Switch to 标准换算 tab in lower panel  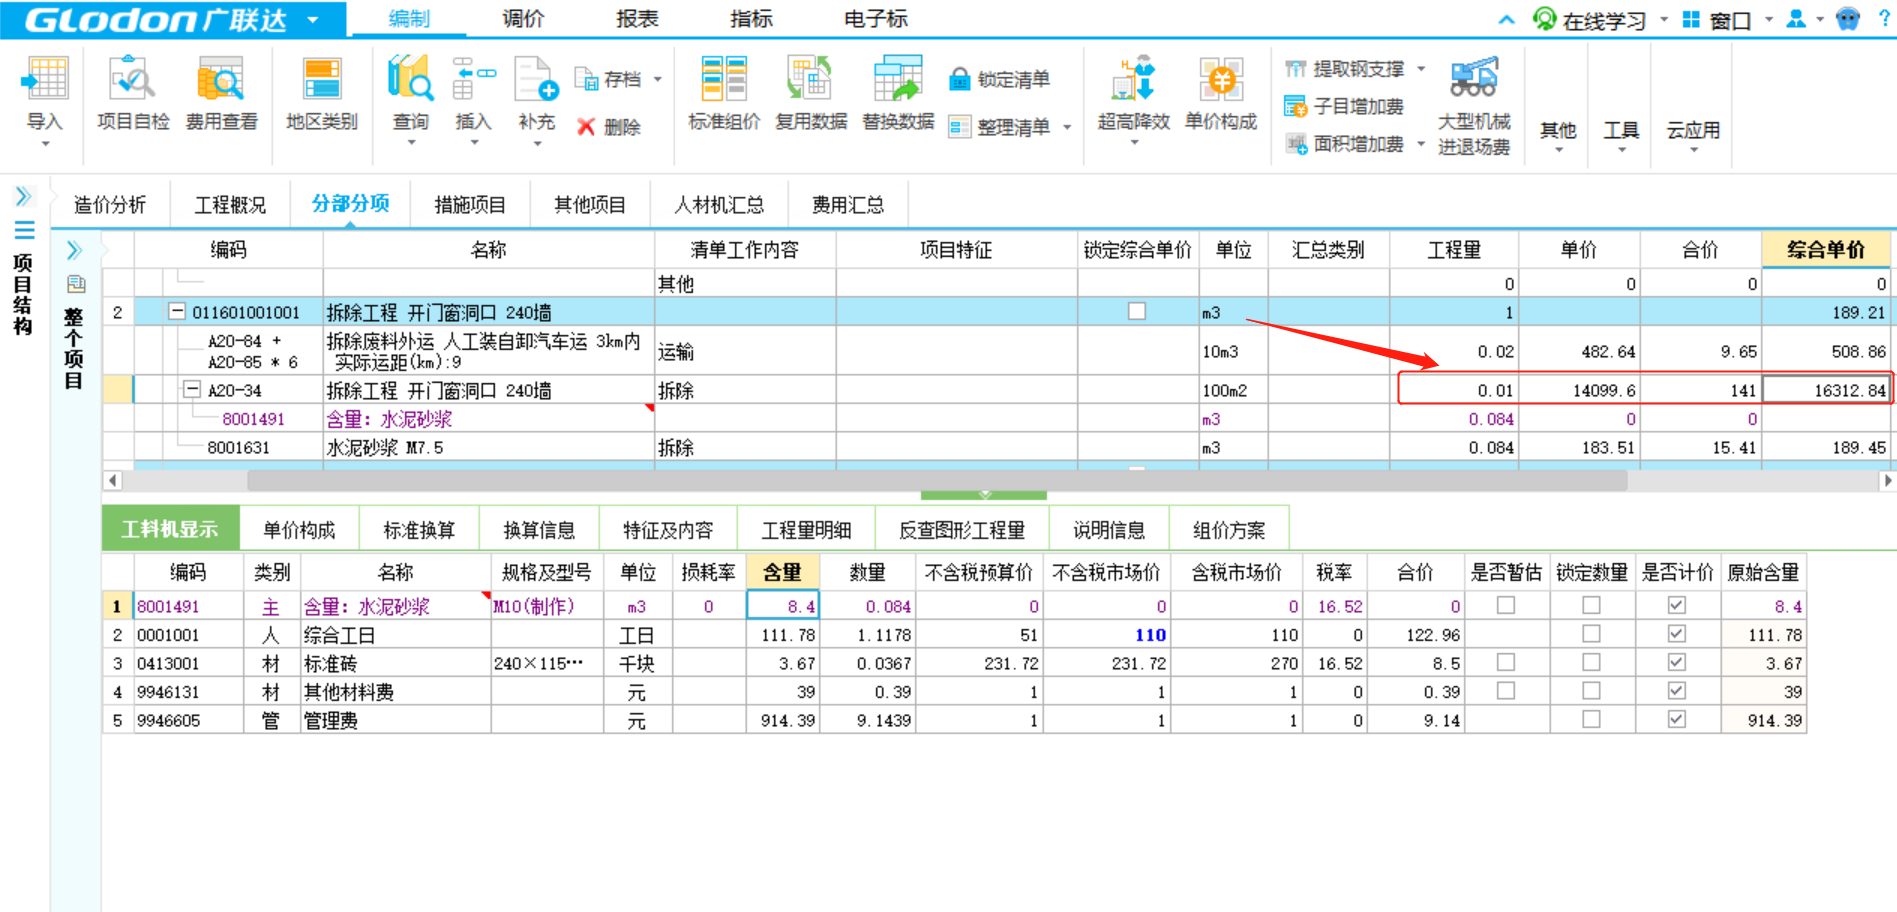click(419, 529)
